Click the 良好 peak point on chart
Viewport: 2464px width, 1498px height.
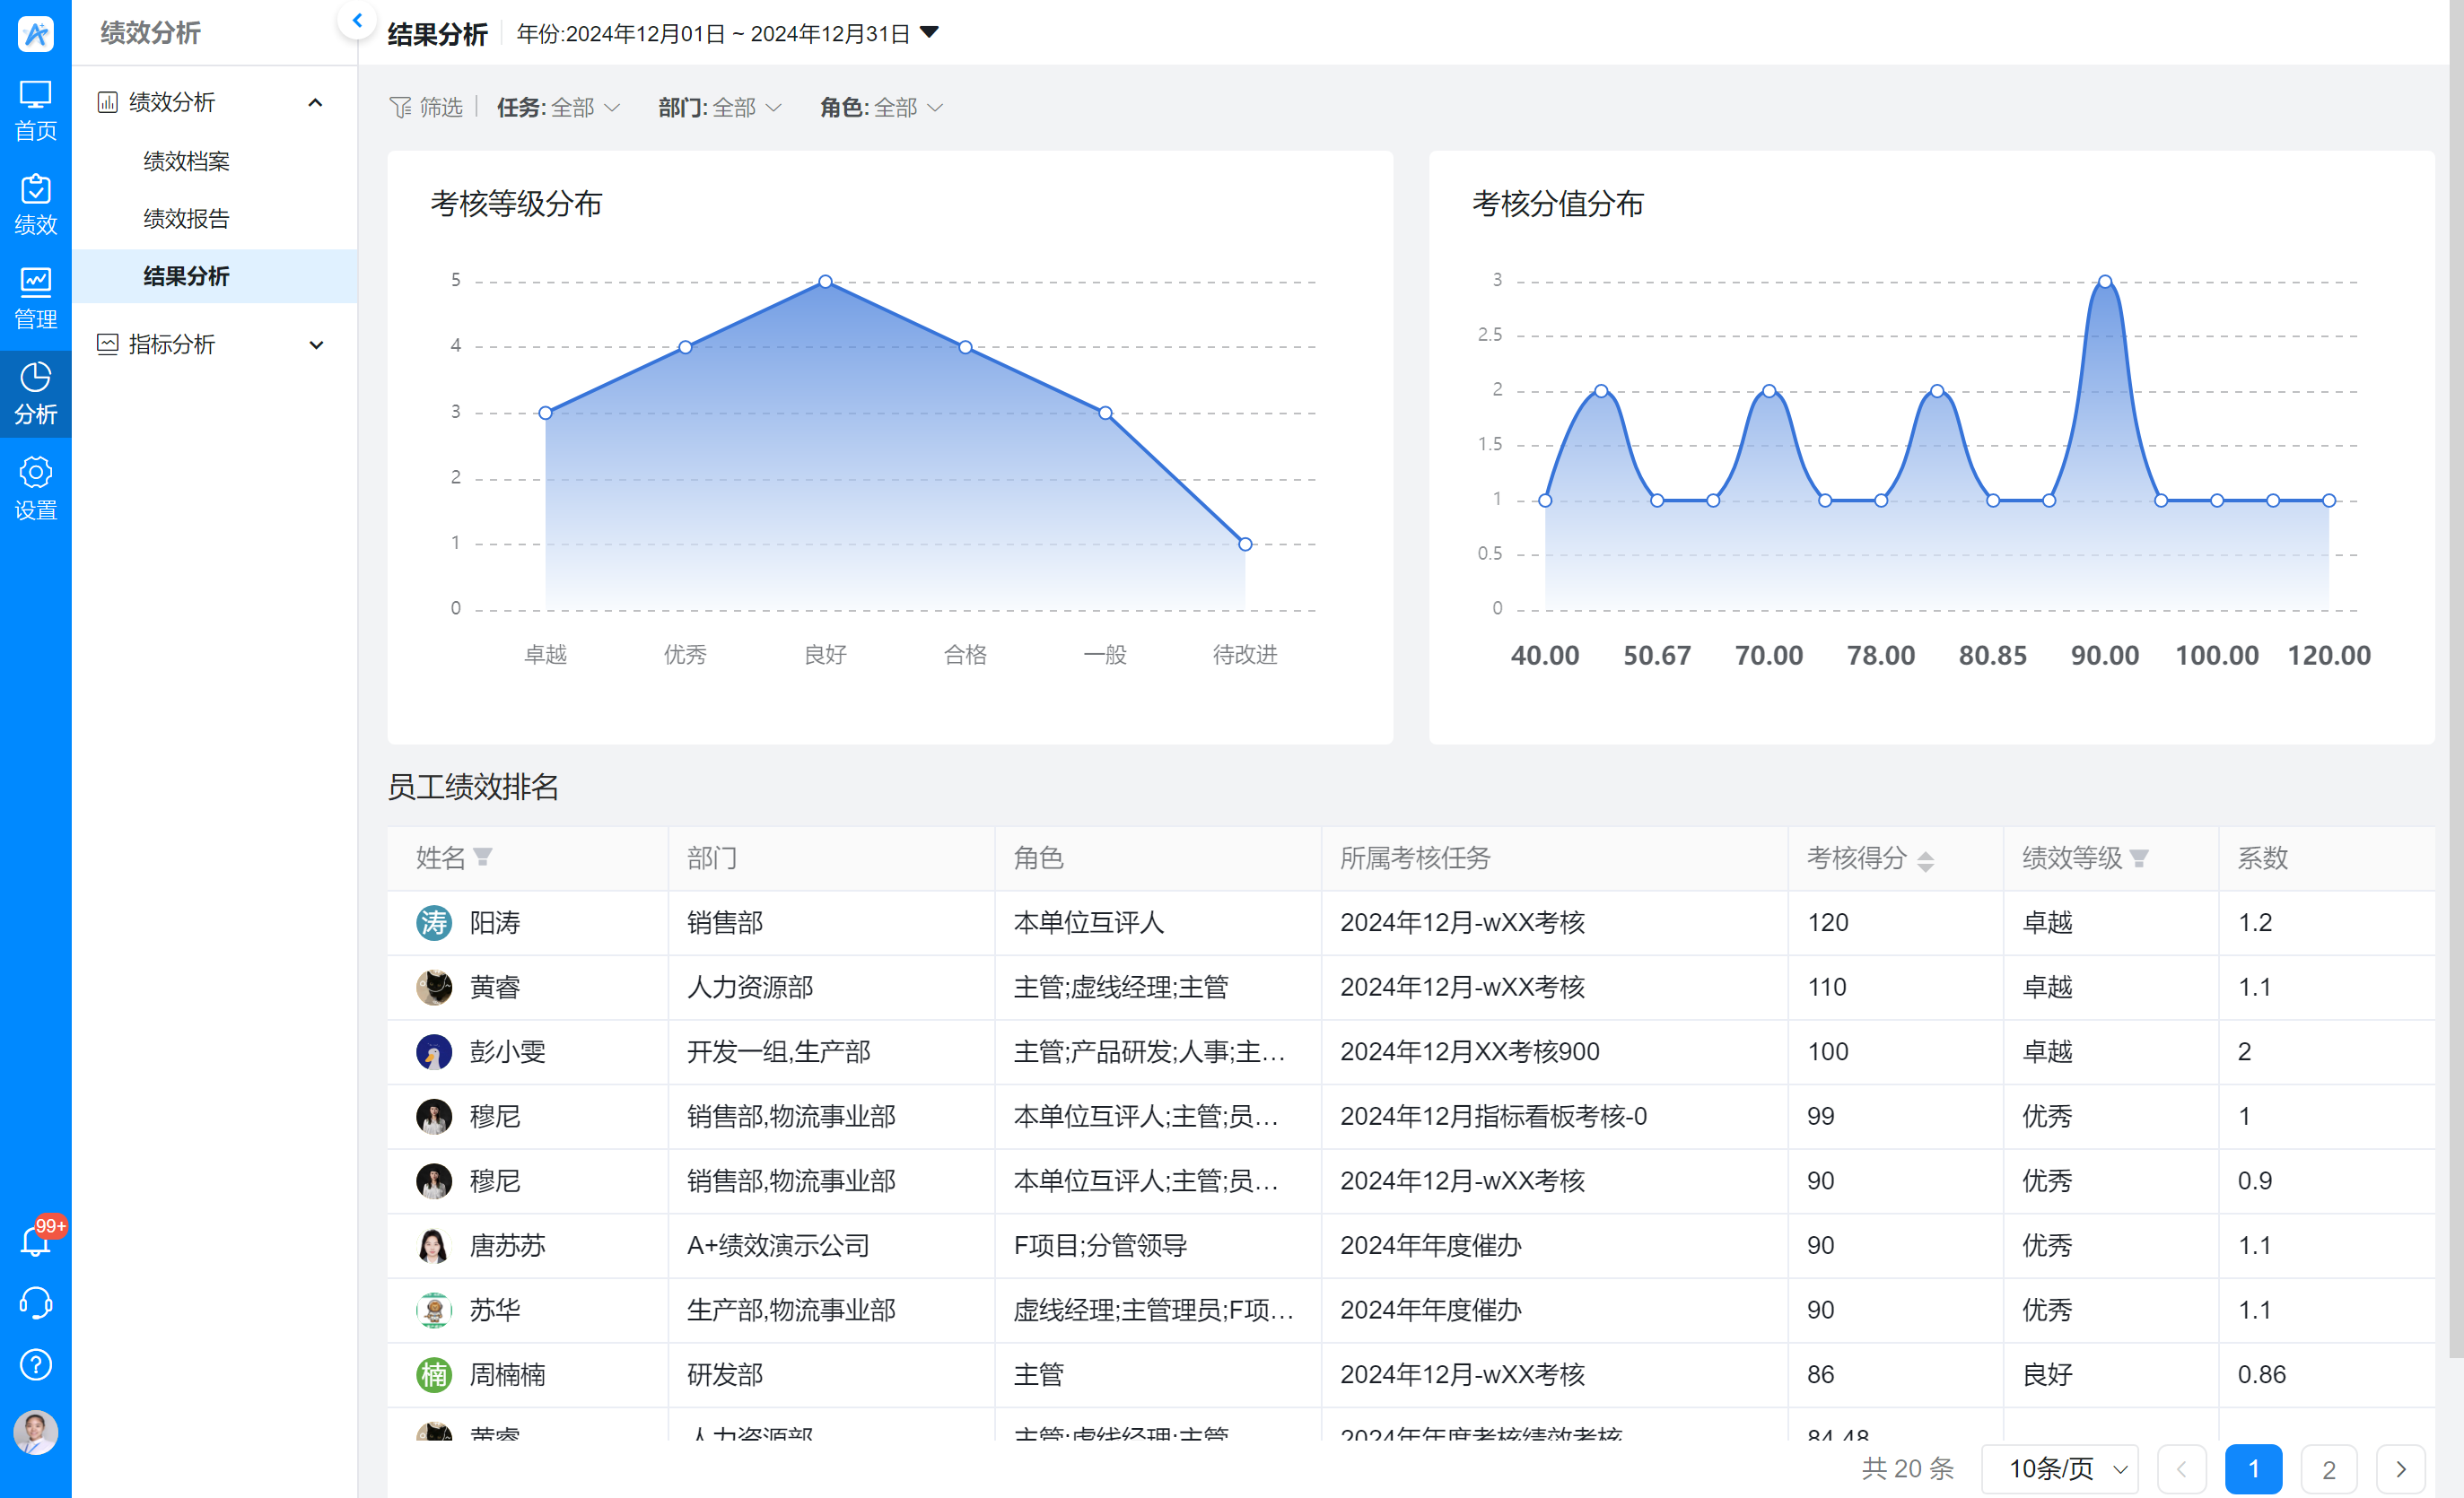(x=825, y=281)
